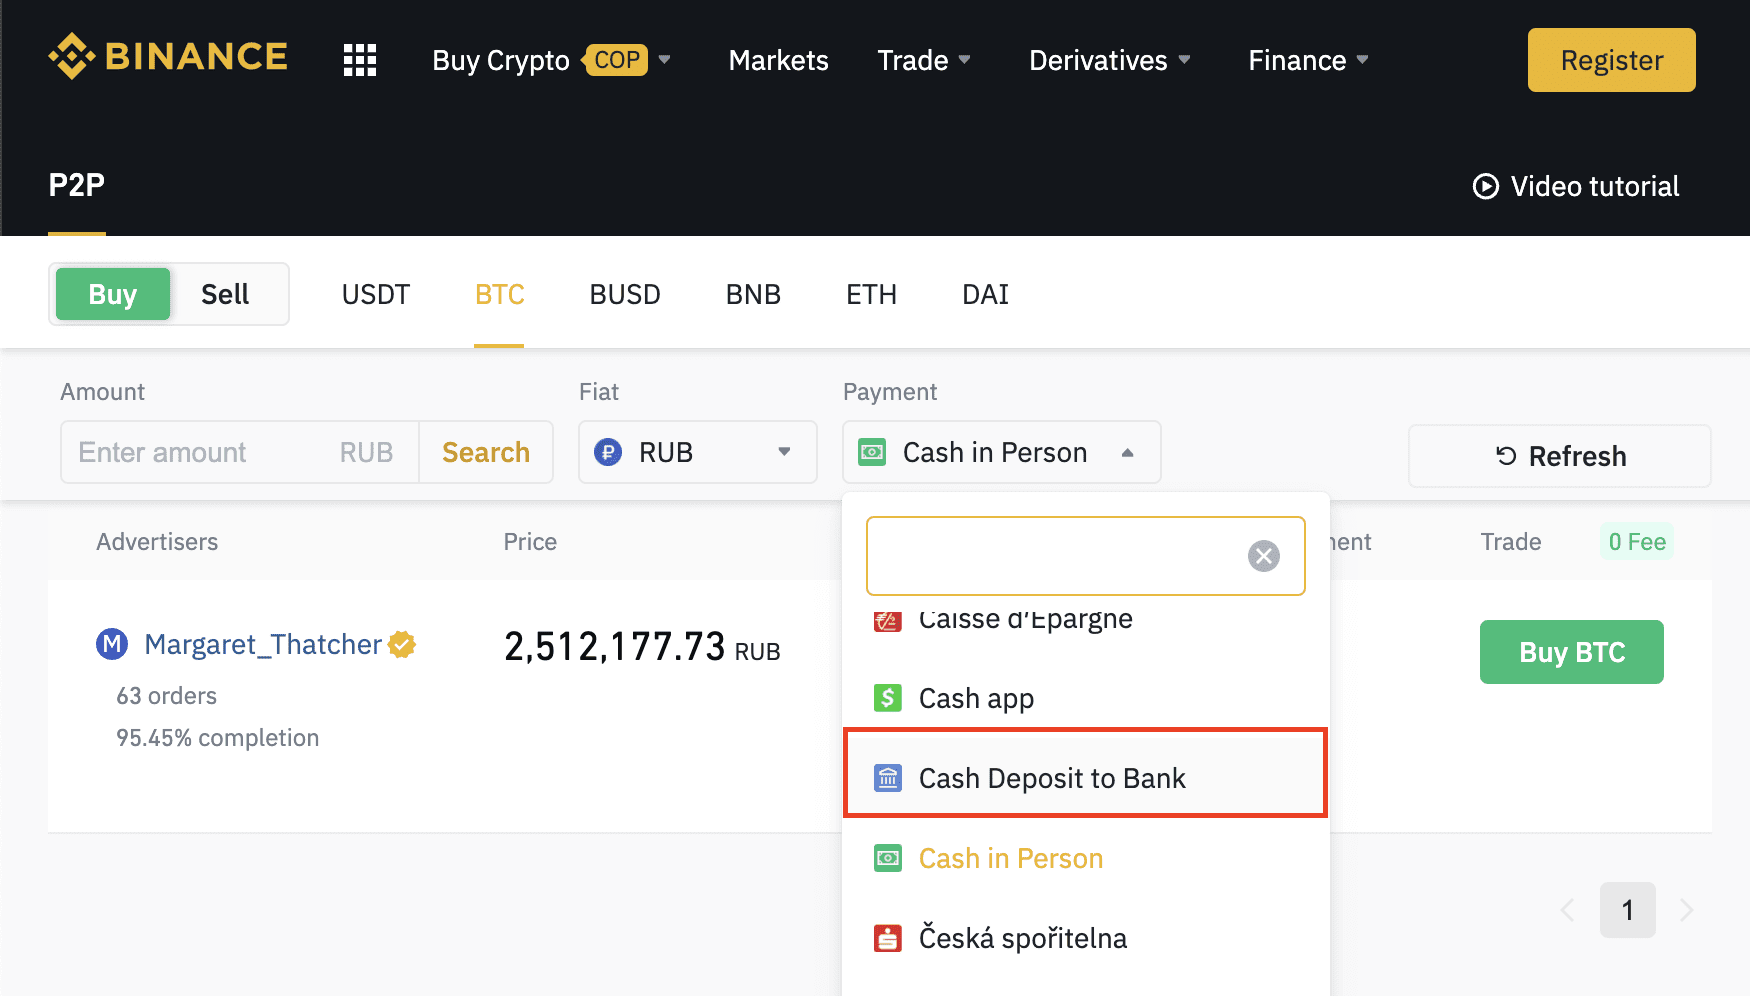Click the Advertisers column header
The height and width of the screenshot is (996, 1750).
coord(157,542)
